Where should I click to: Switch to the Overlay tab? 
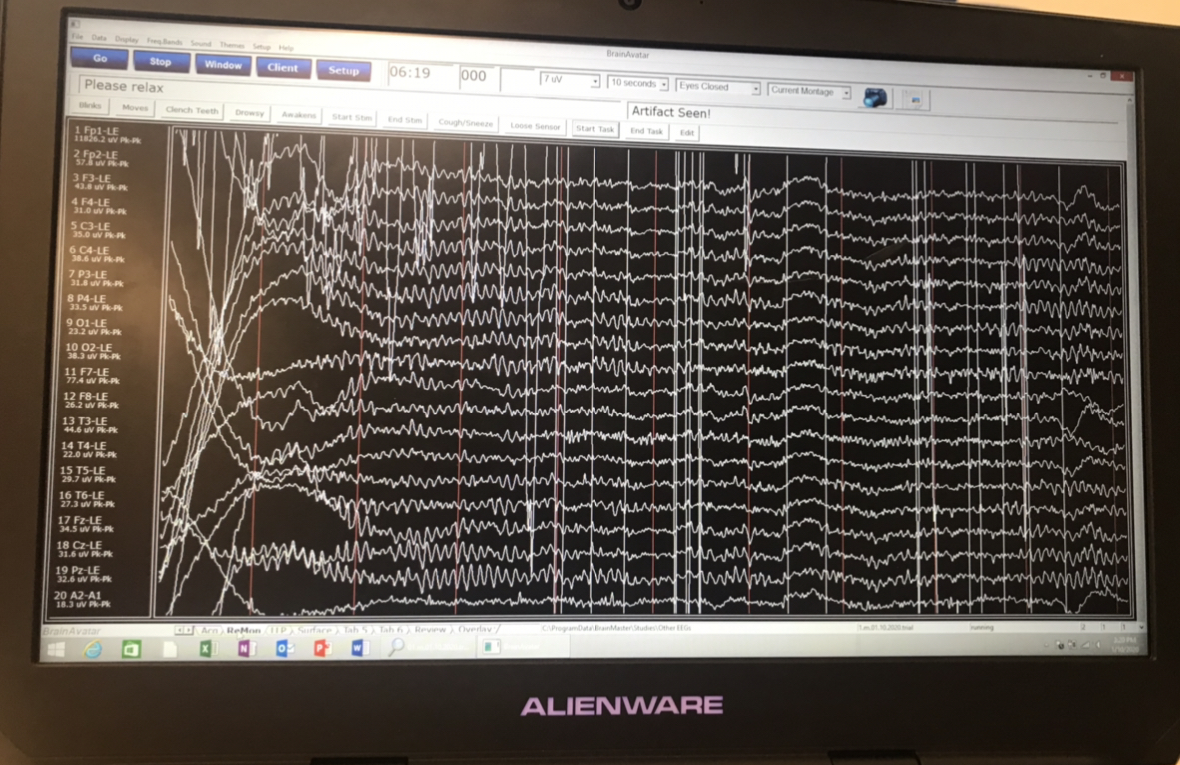click(x=474, y=629)
